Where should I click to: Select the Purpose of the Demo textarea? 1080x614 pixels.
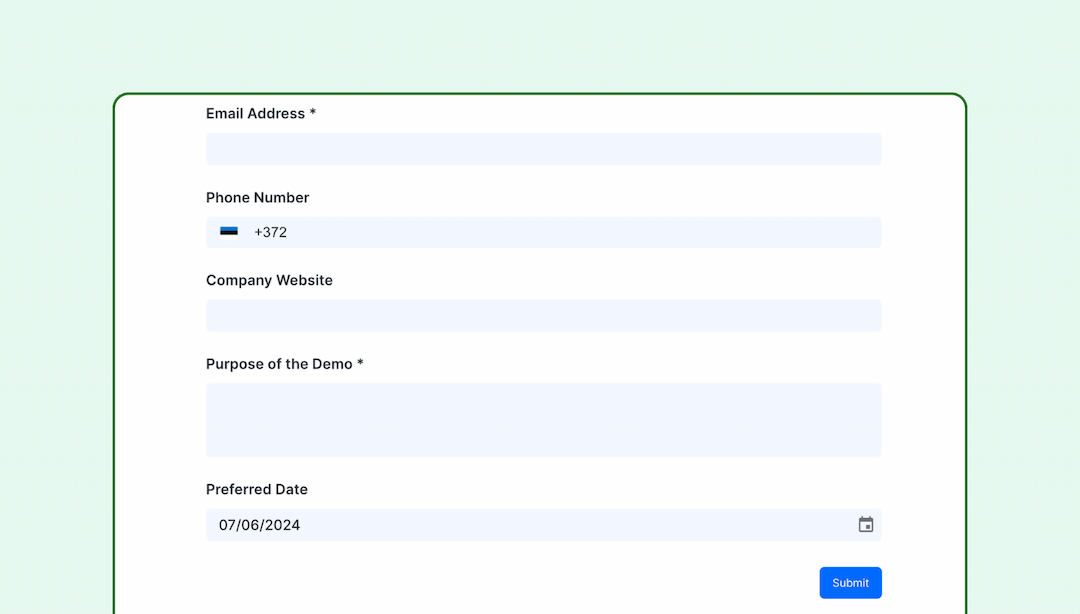coord(543,419)
